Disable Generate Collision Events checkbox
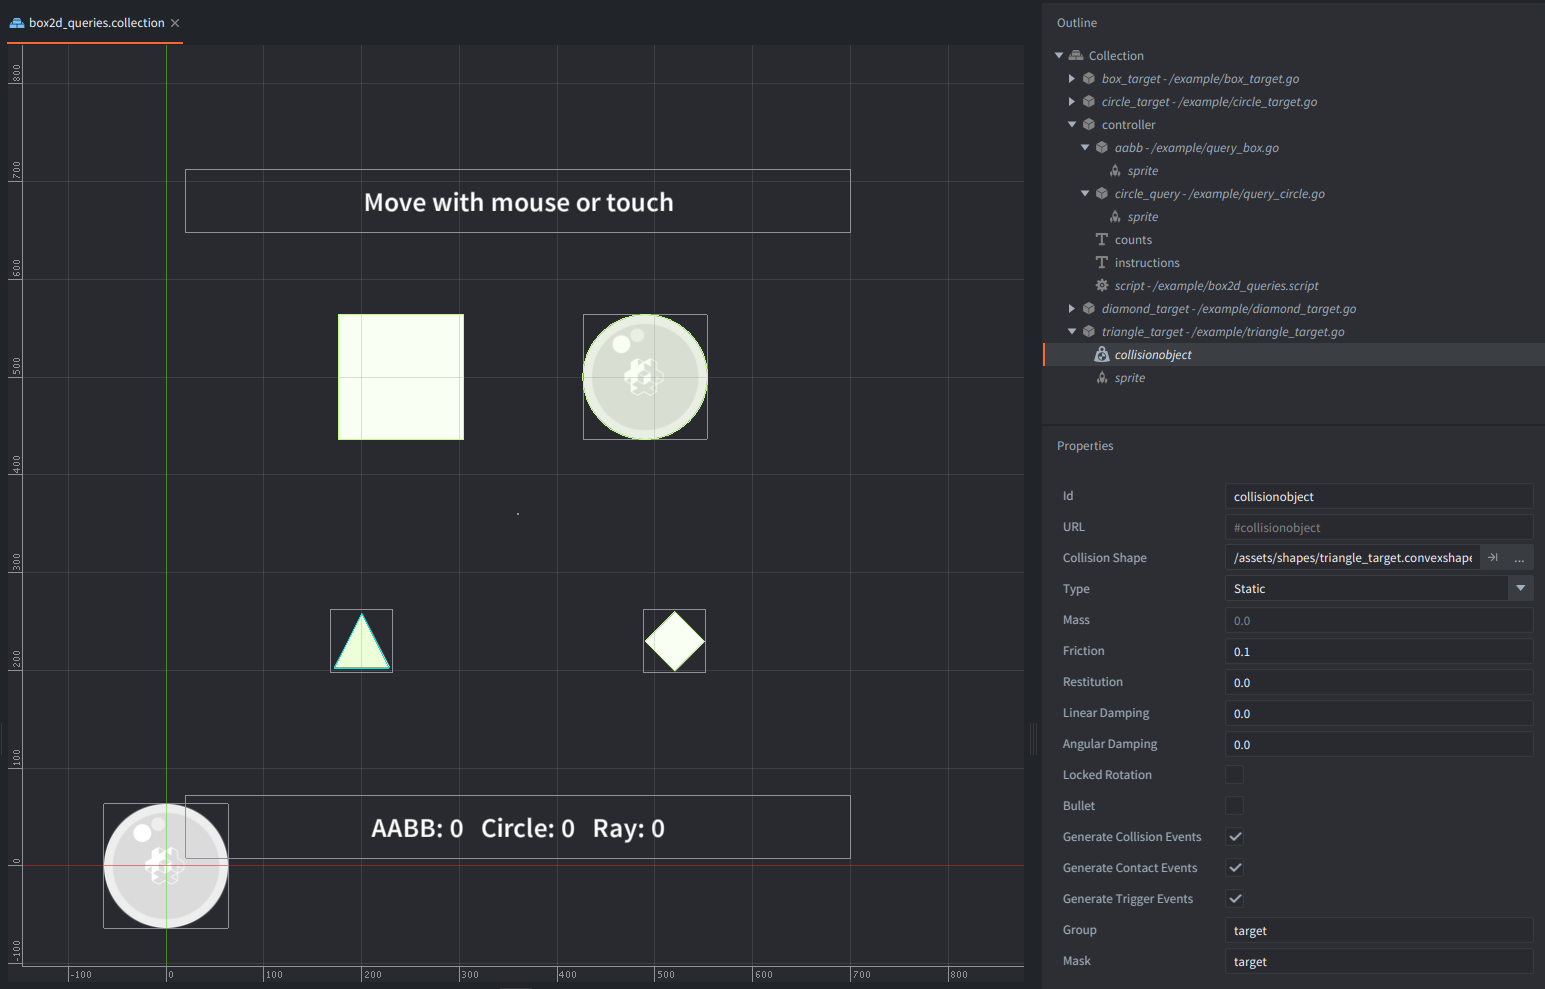The height and width of the screenshot is (989, 1545). coord(1235,837)
